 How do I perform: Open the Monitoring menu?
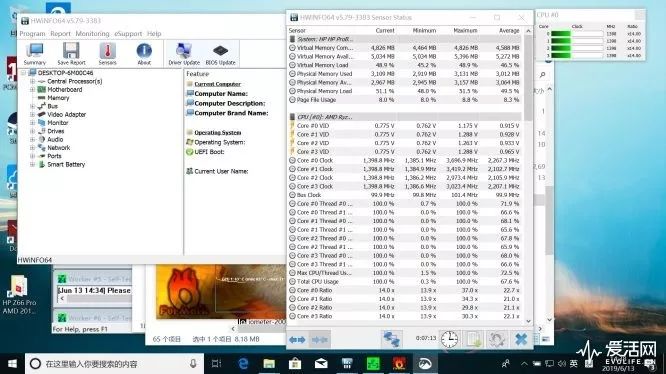click(92, 34)
